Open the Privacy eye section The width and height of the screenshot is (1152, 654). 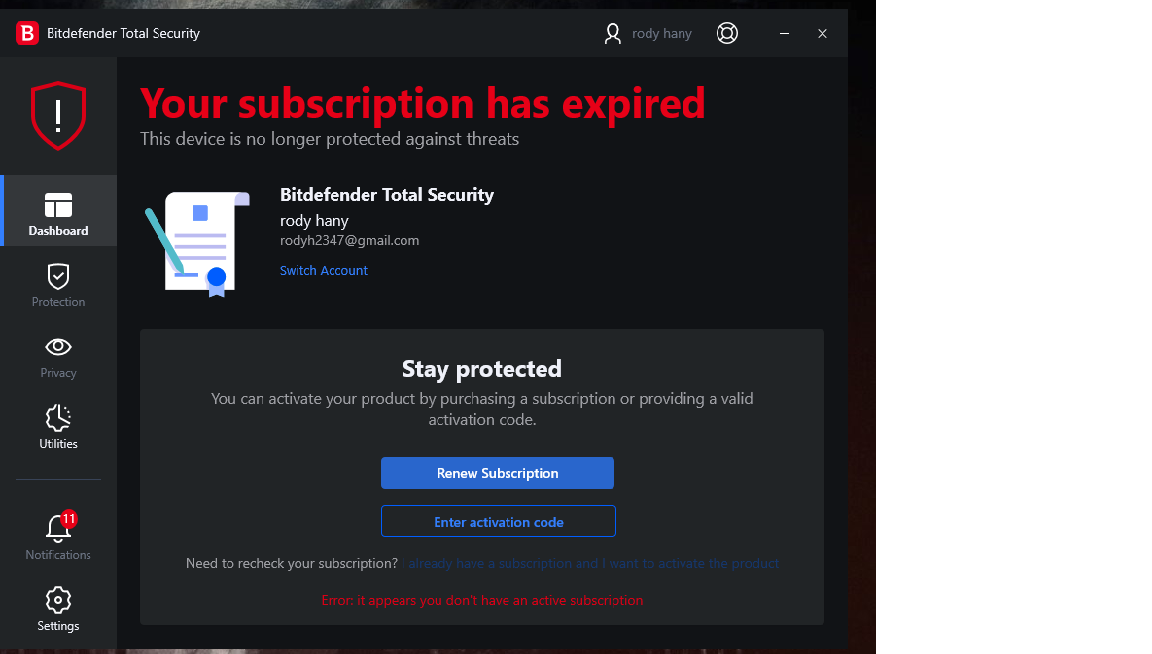[58, 356]
